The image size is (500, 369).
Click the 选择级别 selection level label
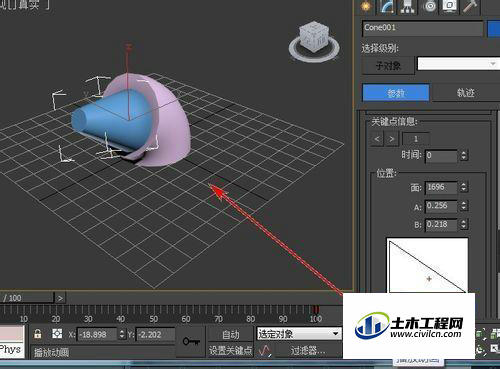pyautogui.click(x=380, y=48)
